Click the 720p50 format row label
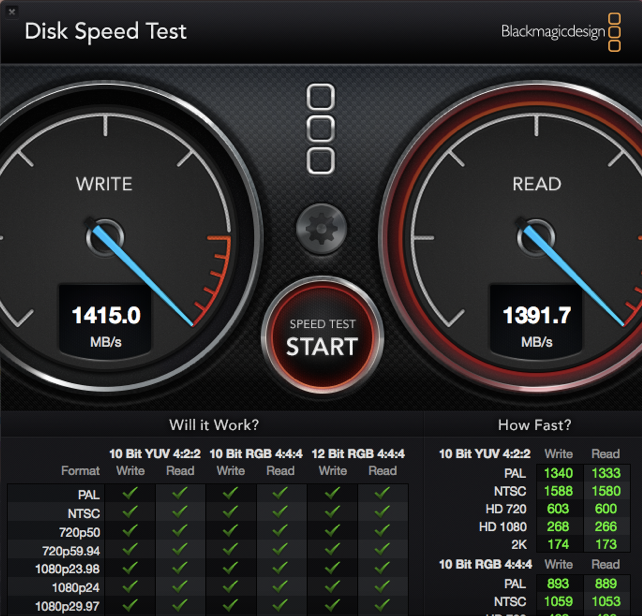Image resolution: width=642 pixels, height=616 pixels. tap(79, 532)
